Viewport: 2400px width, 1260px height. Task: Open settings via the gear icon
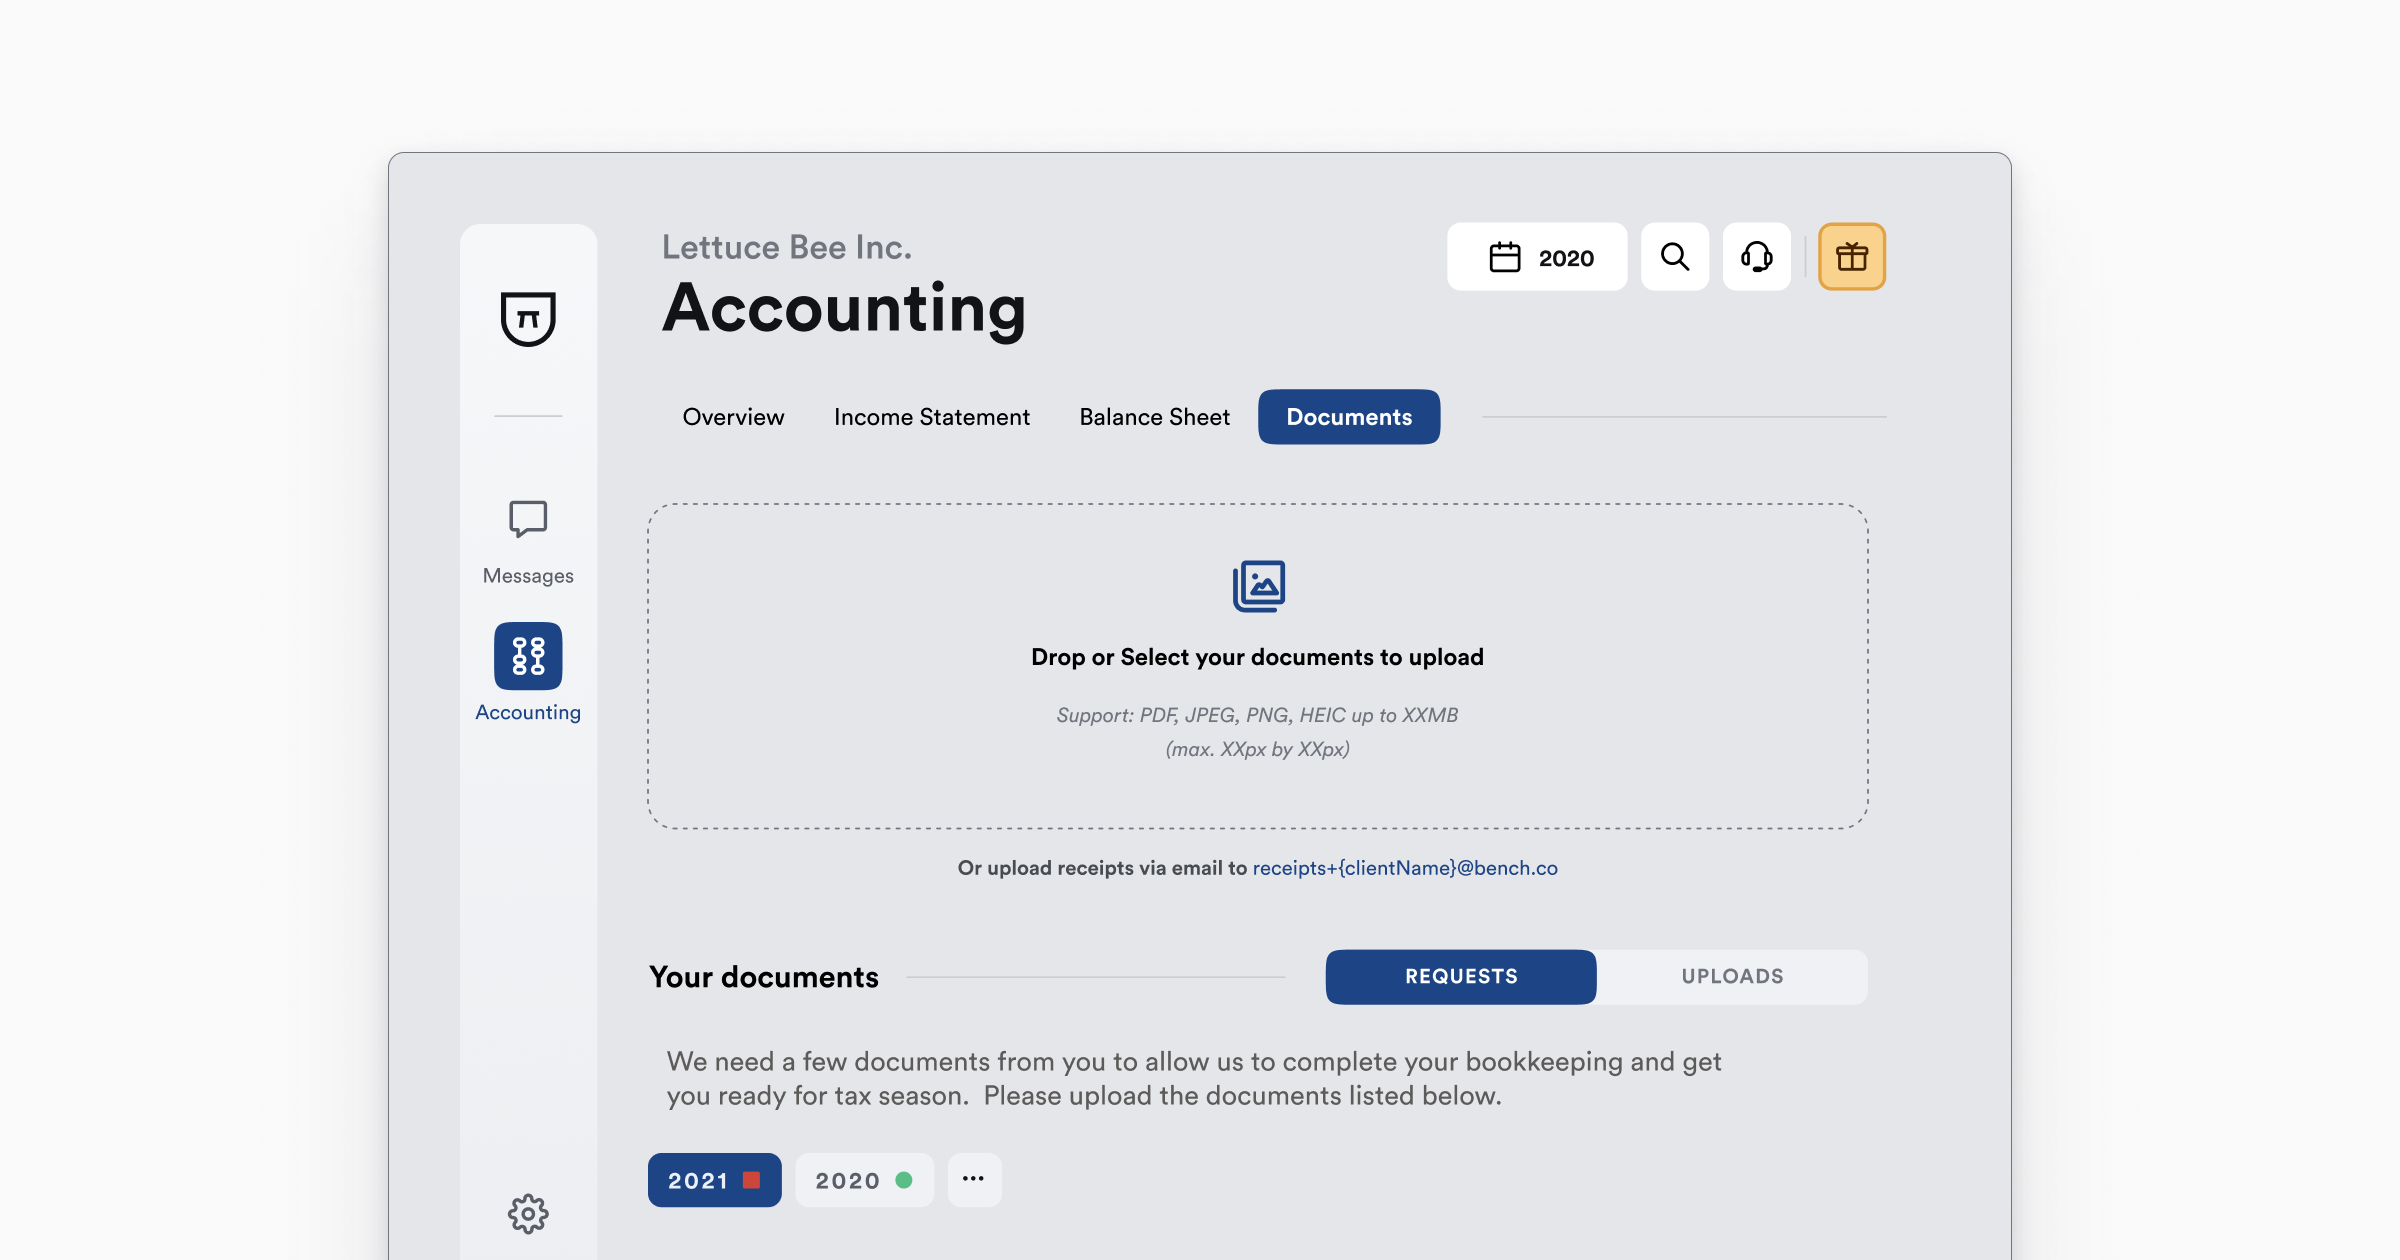(528, 1213)
